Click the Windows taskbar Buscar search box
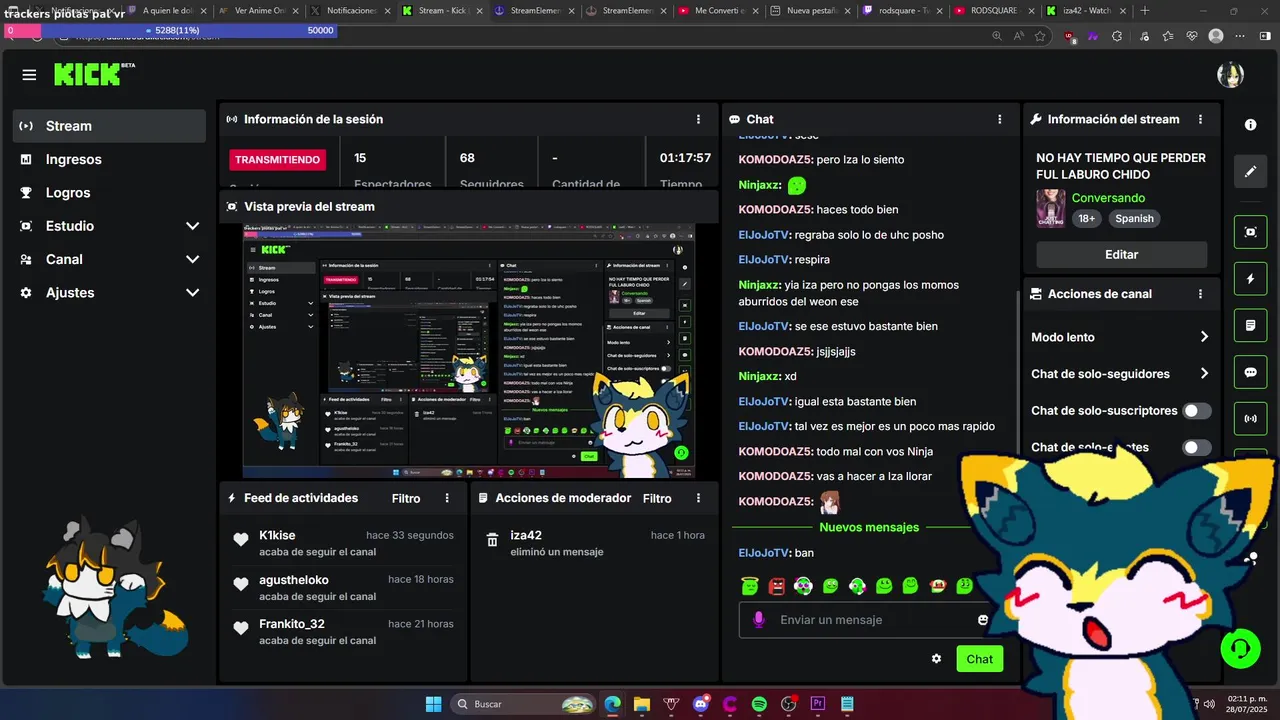 coord(522,704)
